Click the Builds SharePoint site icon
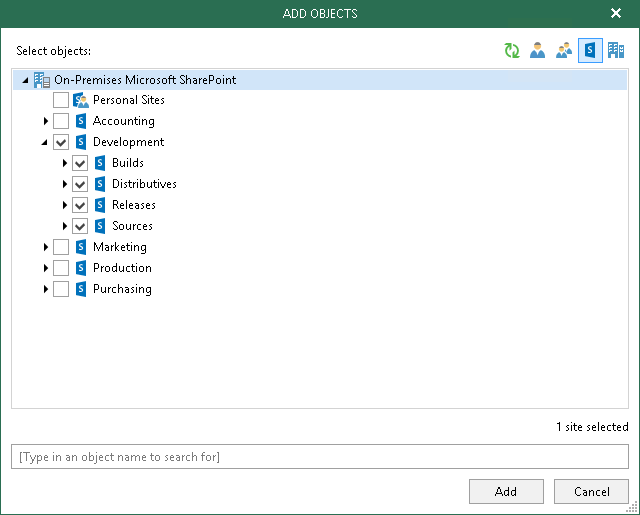 point(100,163)
